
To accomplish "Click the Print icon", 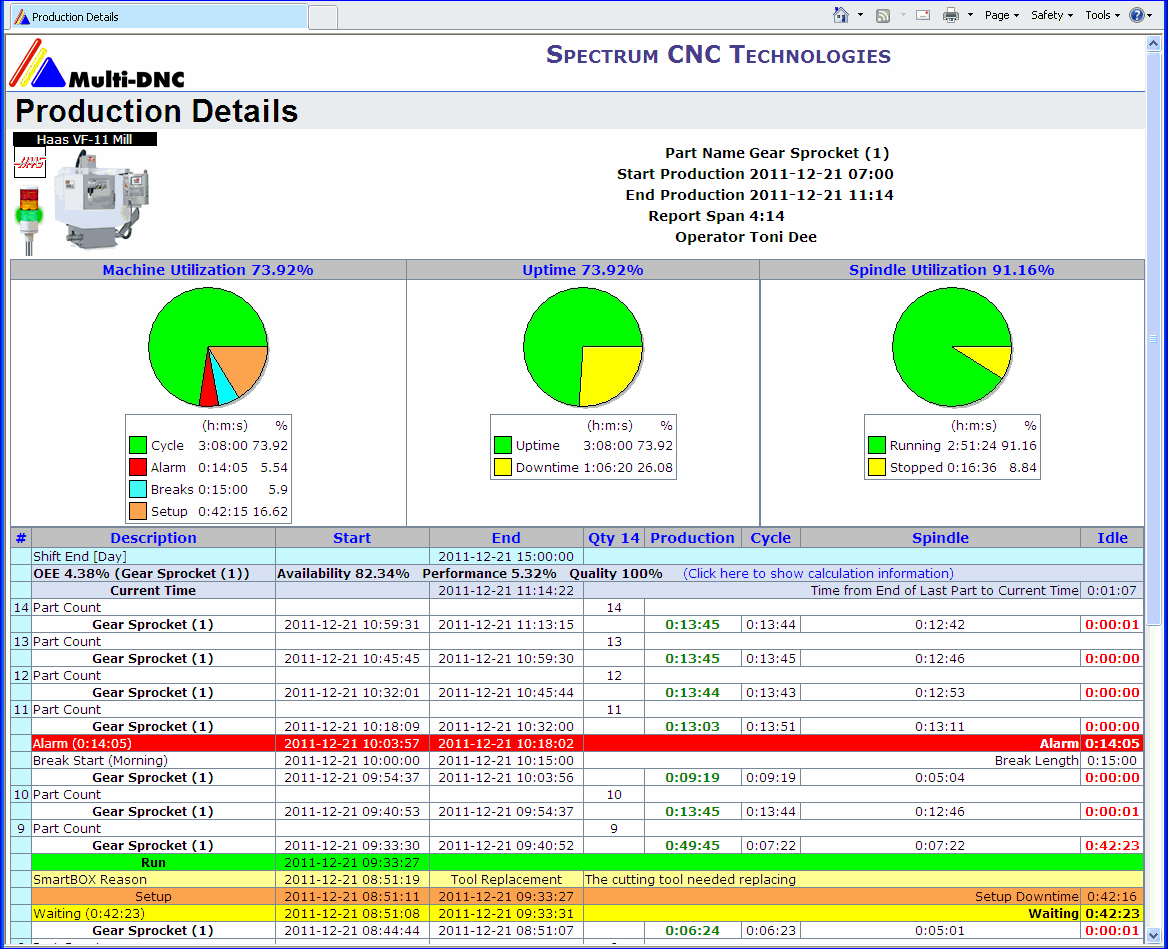I will [950, 15].
